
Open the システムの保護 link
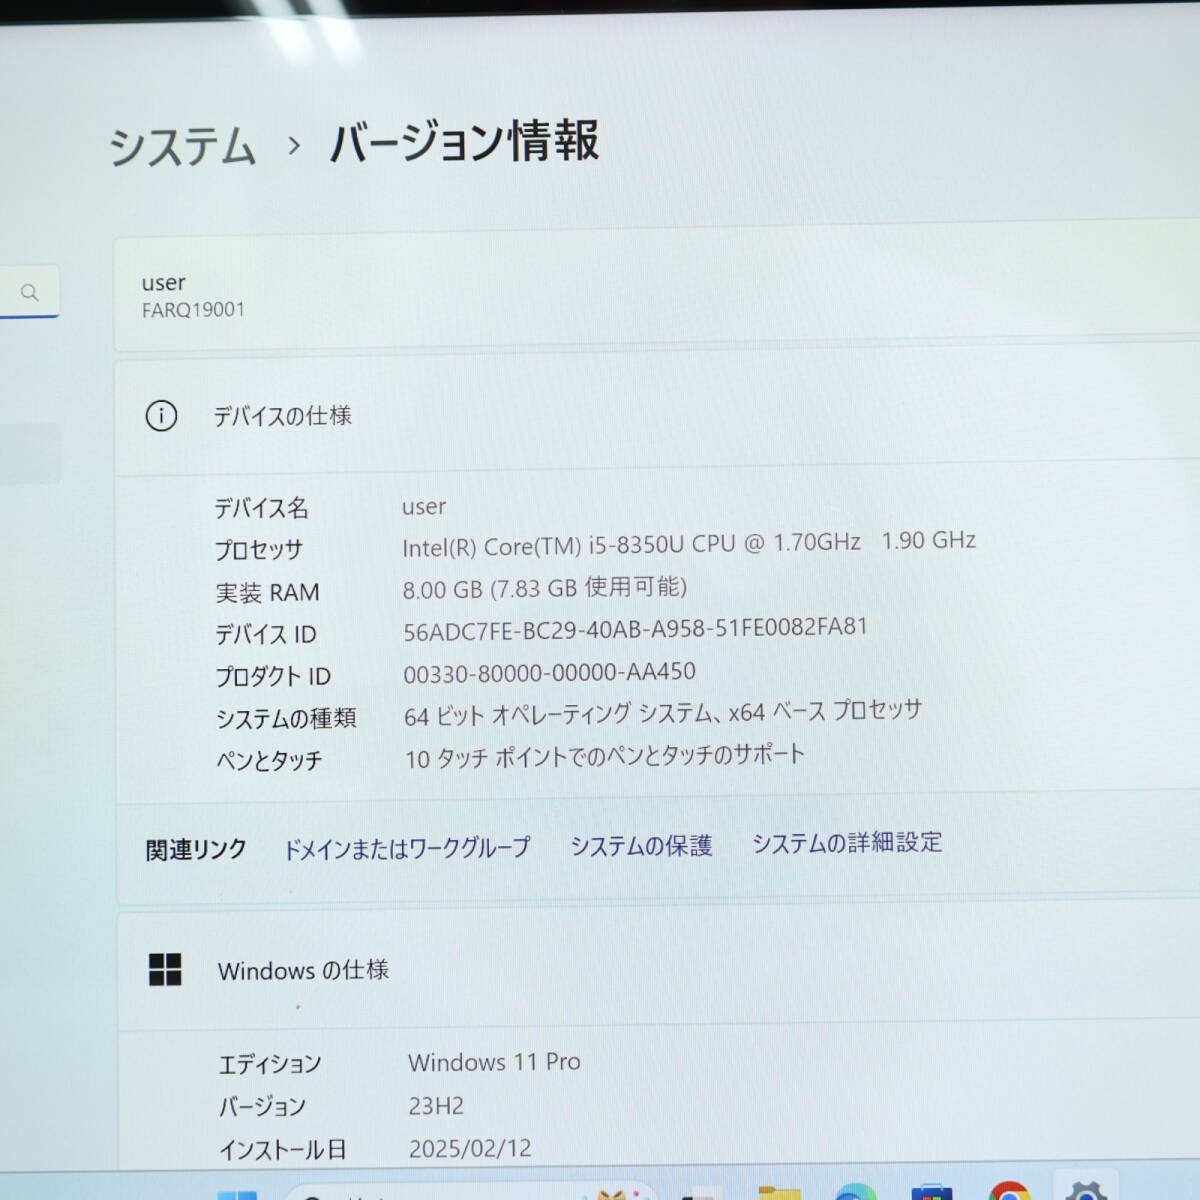(x=641, y=846)
